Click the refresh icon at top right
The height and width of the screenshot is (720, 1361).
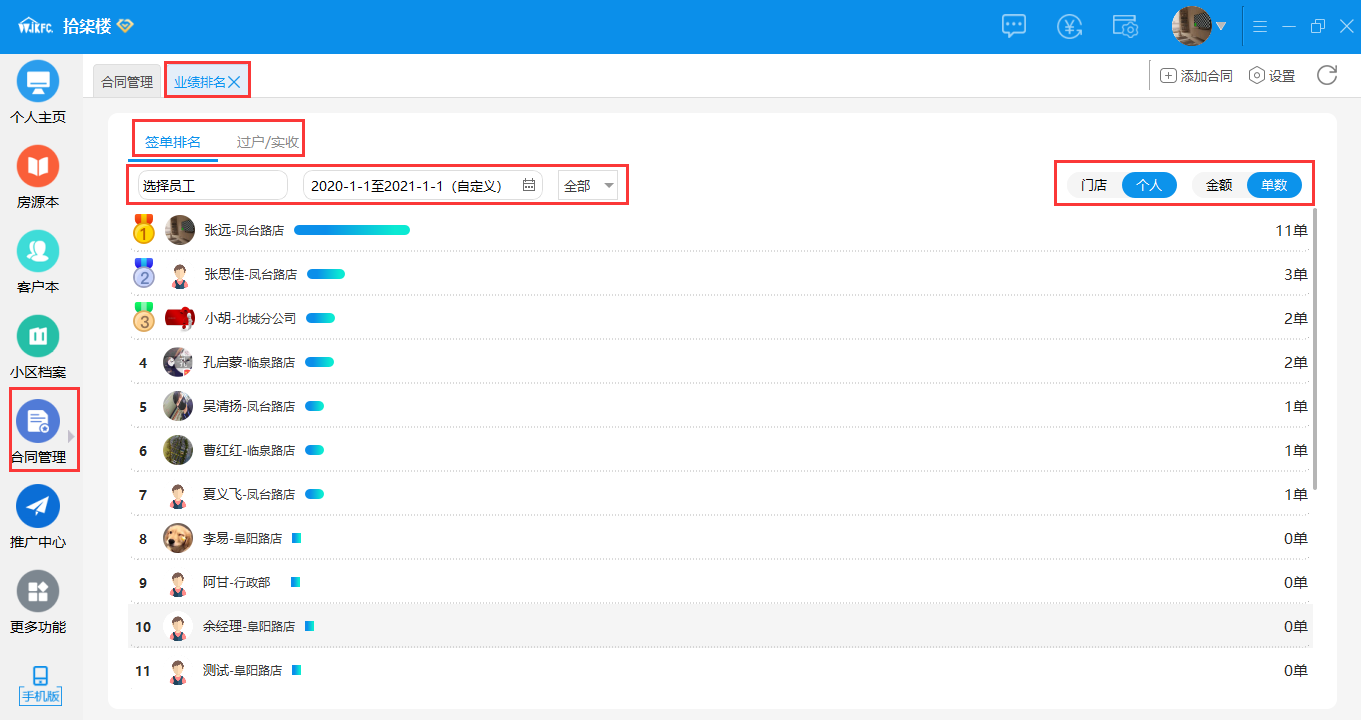[1327, 75]
